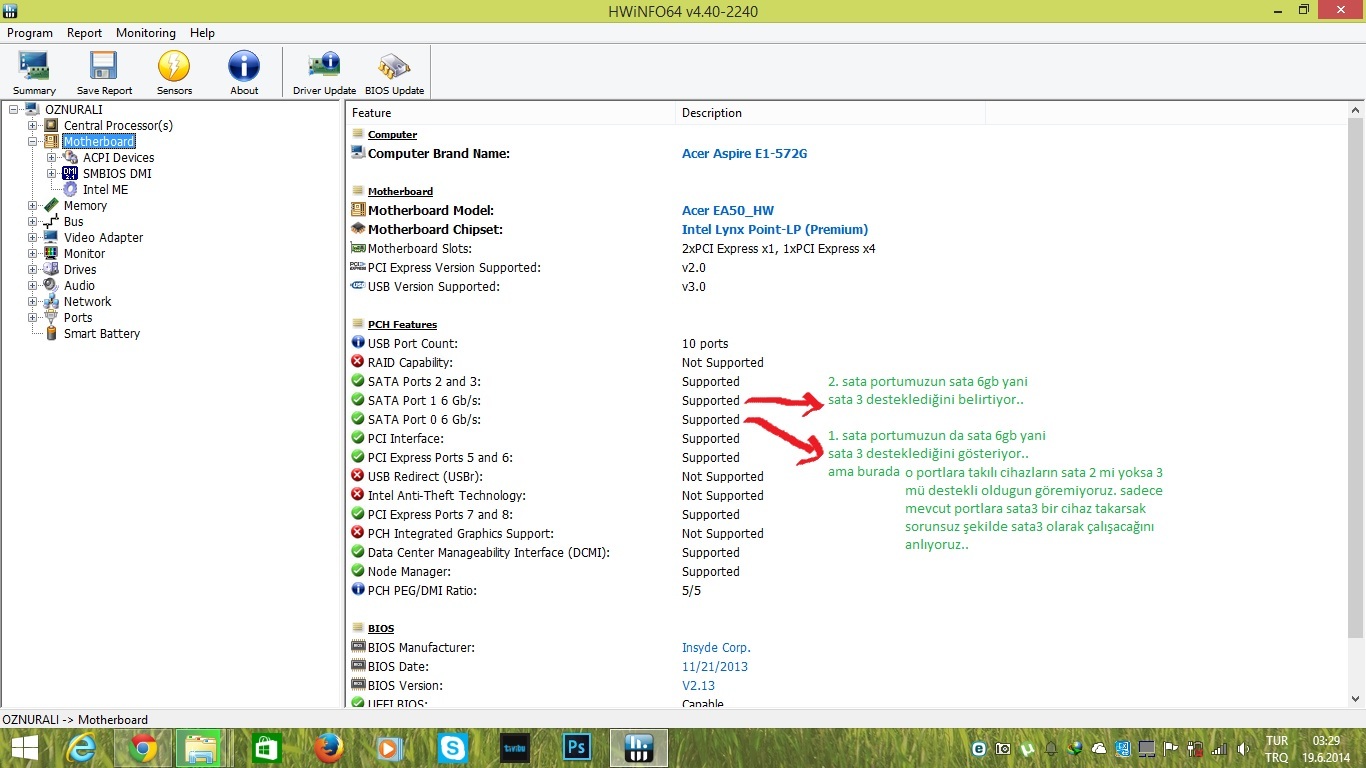
Task: Select the SATA Port 1 6 Gb/s row
Action: [x=847, y=400]
